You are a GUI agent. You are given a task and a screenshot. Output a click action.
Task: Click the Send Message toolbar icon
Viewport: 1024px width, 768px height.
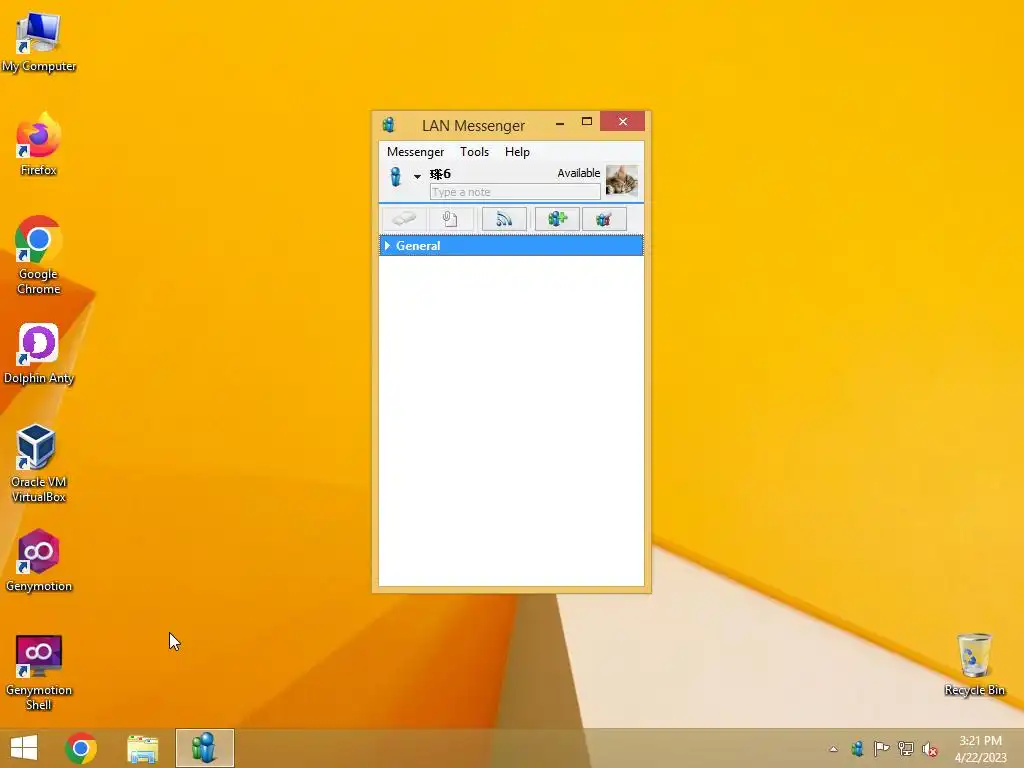404,219
